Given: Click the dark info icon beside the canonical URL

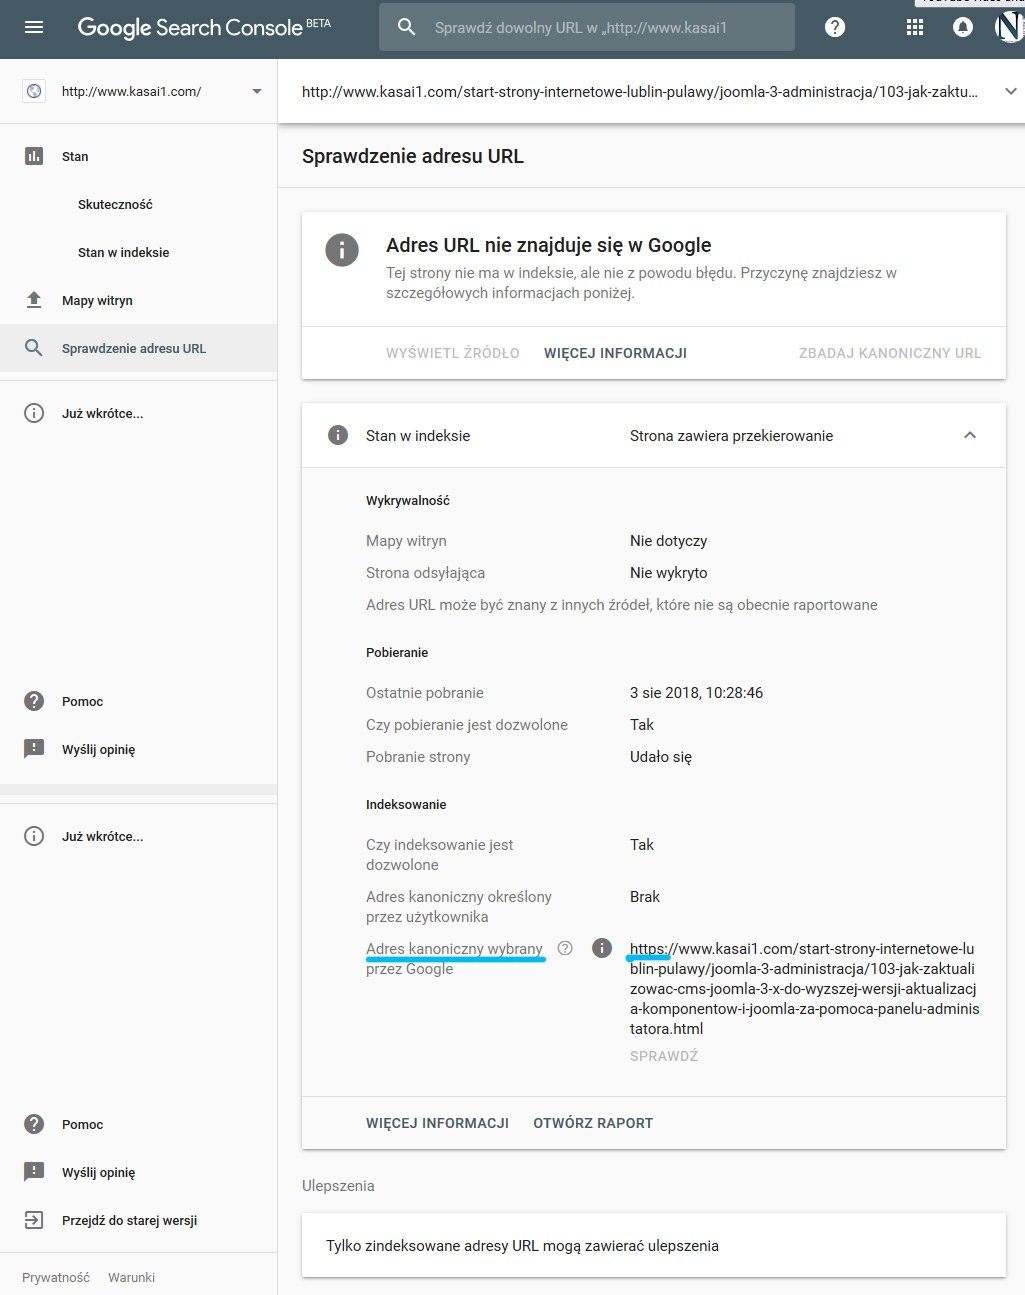Looking at the screenshot, I should coord(602,948).
